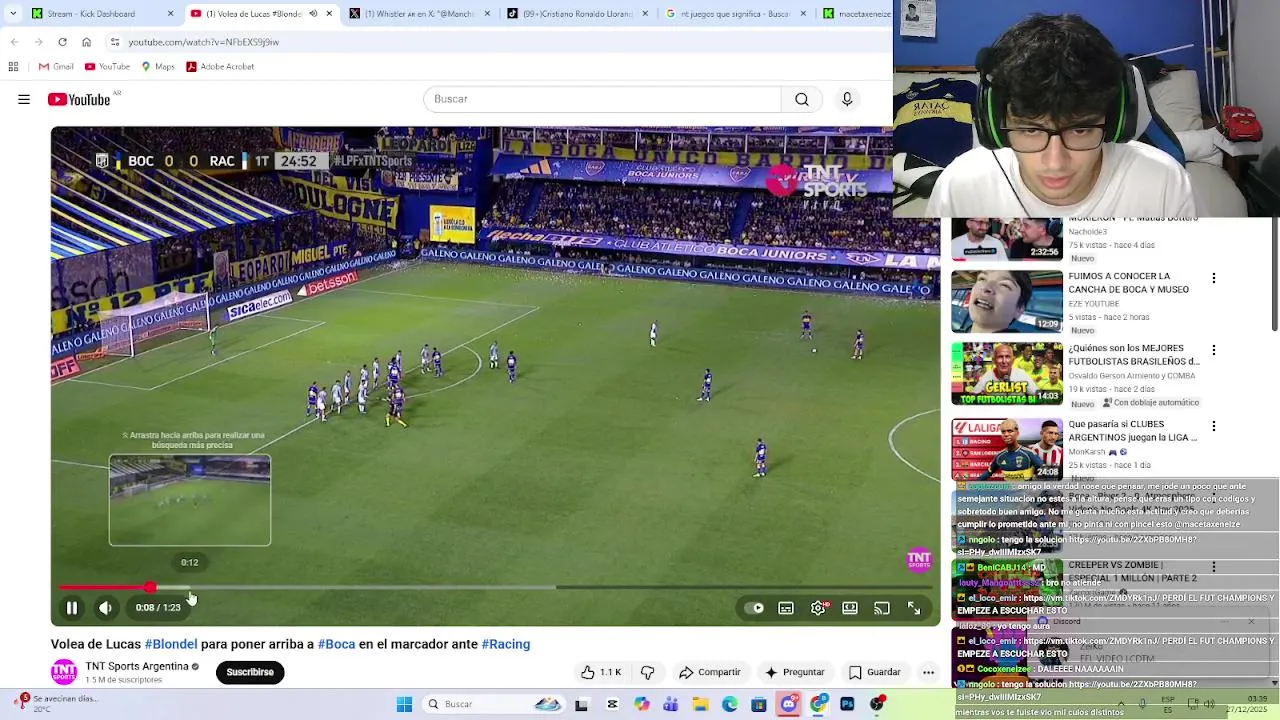
Task: Open the Preguntar assistant button
Action: pyautogui.click(x=795, y=672)
